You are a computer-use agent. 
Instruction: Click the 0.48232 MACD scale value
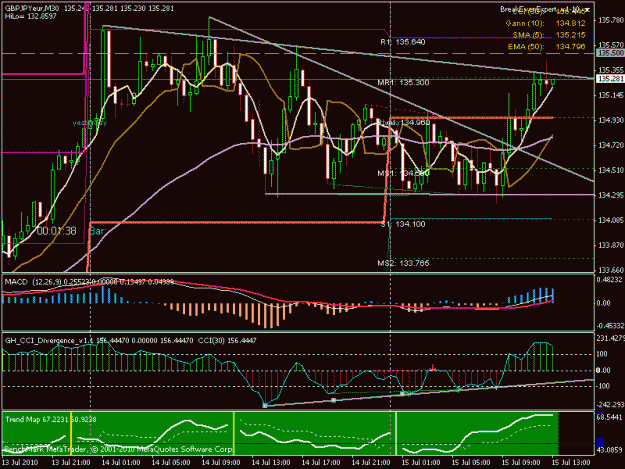click(x=610, y=280)
